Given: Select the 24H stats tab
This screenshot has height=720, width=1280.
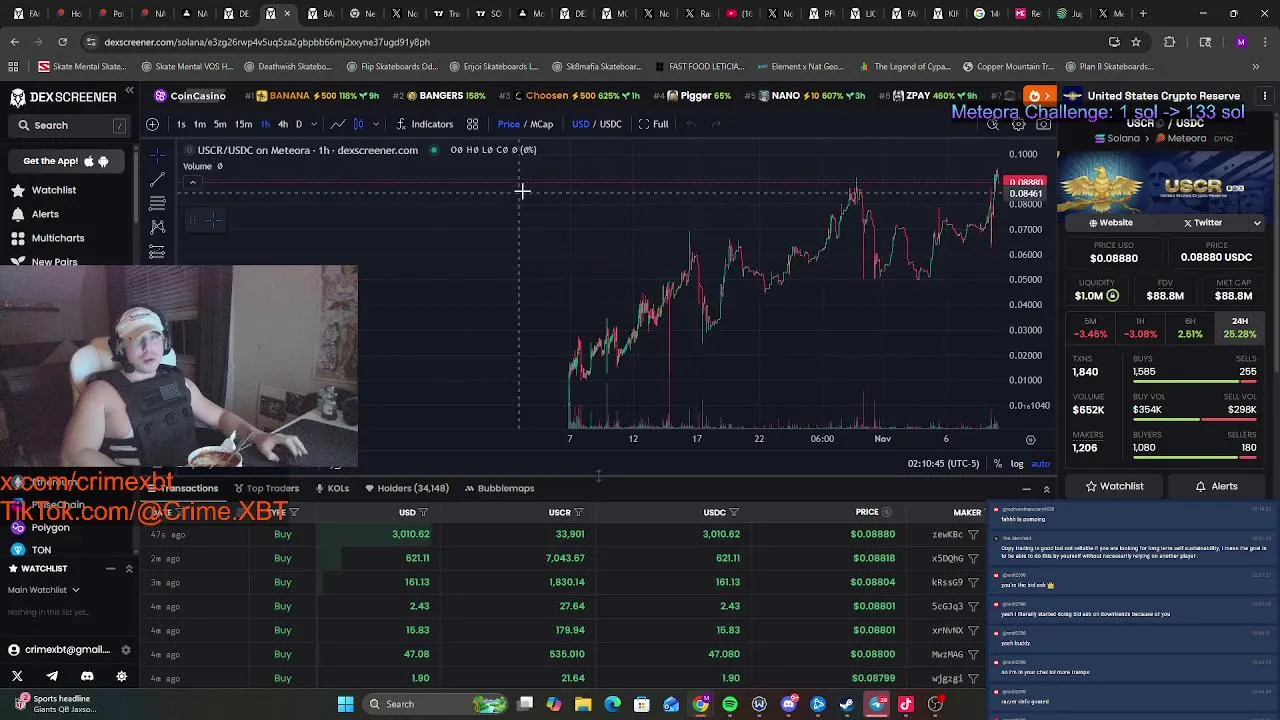Looking at the screenshot, I should tap(1240, 328).
